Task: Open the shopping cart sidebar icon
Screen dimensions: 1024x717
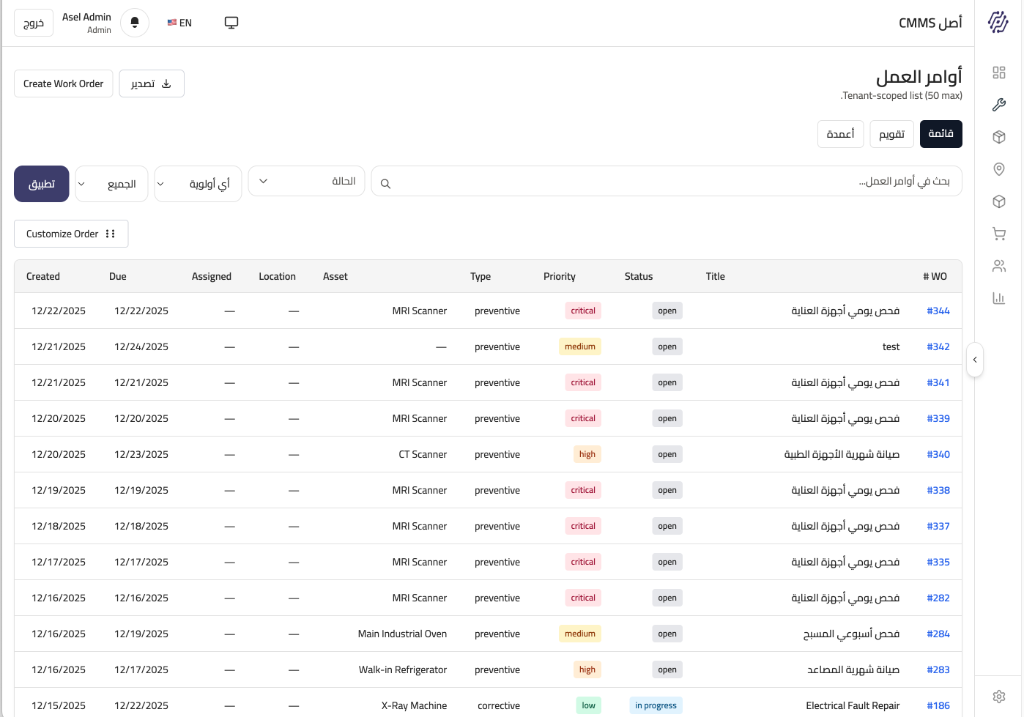Action: tap(998, 234)
